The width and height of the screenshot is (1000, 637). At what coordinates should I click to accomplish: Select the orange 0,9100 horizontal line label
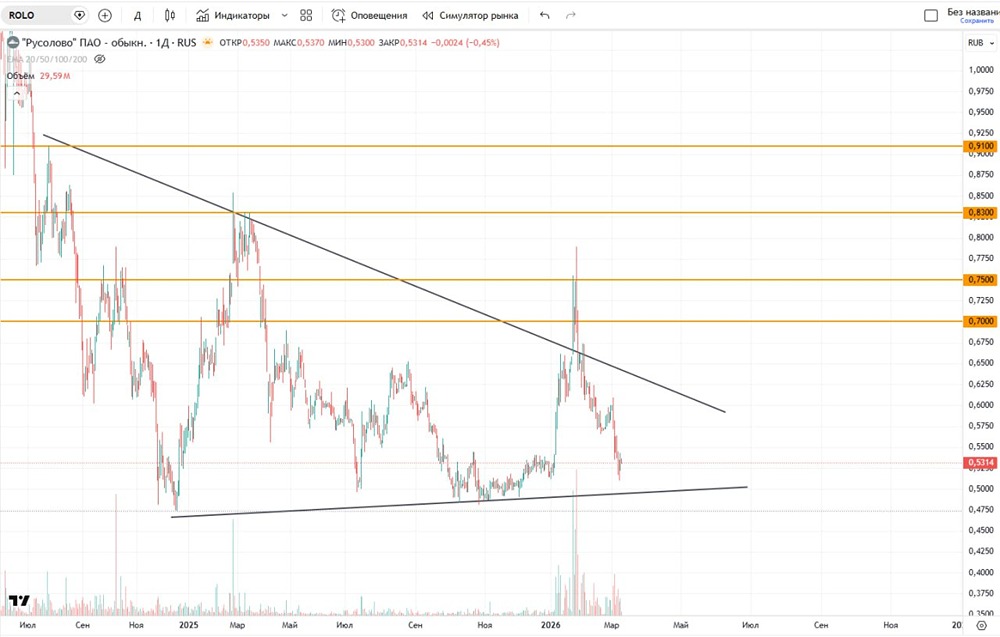(x=981, y=146)
